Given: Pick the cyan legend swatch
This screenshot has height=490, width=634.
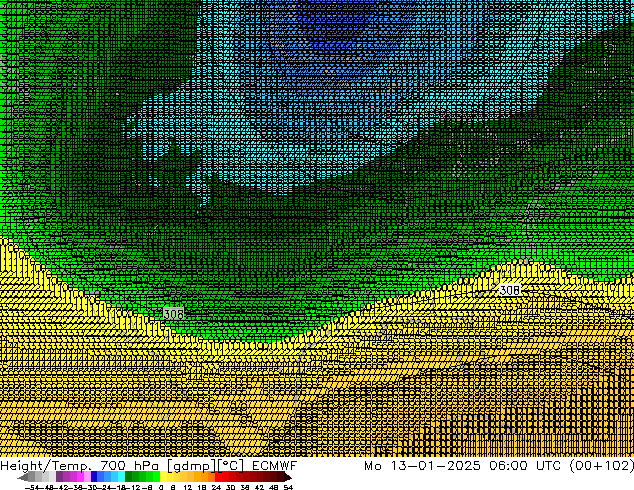Looking at the screenshot, I should click(x=121, y=477).
